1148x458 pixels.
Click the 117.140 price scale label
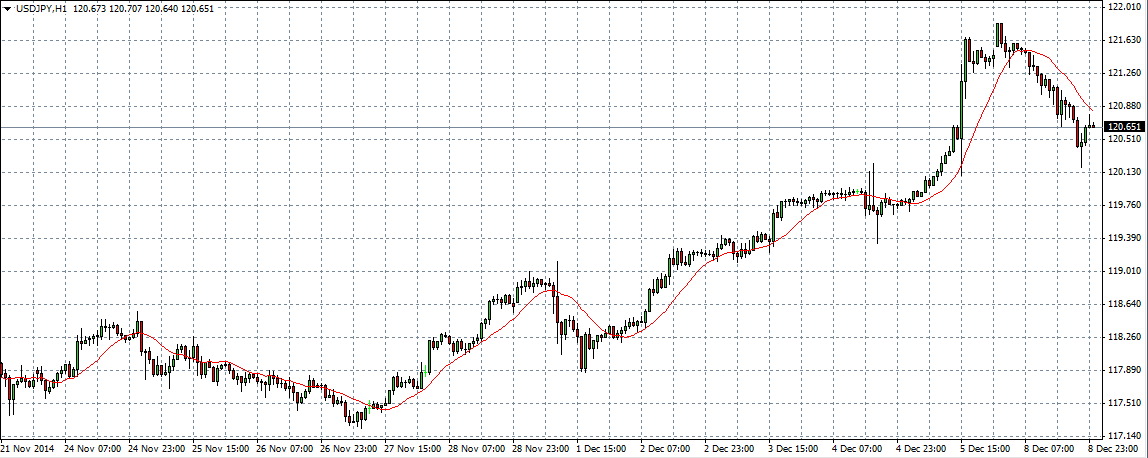pos(1126,435)
